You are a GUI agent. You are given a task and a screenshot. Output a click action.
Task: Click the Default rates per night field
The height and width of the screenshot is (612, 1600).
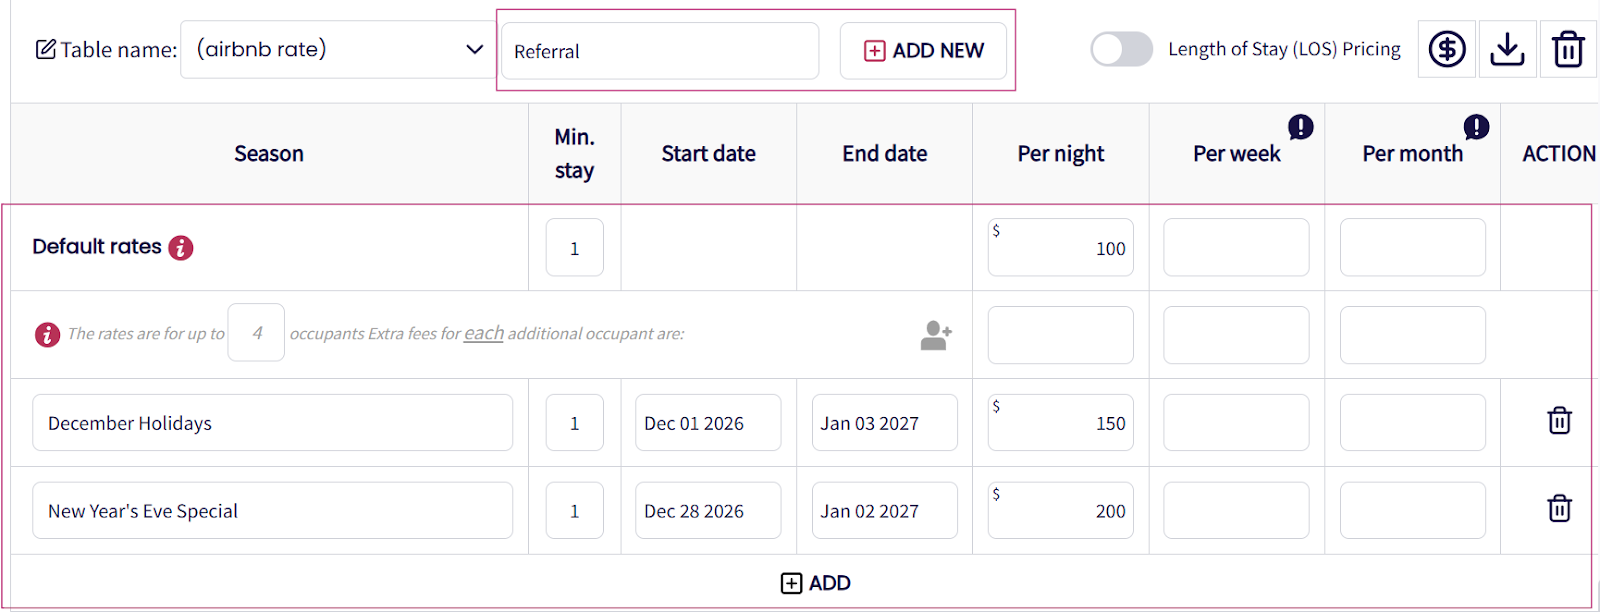pyautogui.click(x=1060, y=248)
